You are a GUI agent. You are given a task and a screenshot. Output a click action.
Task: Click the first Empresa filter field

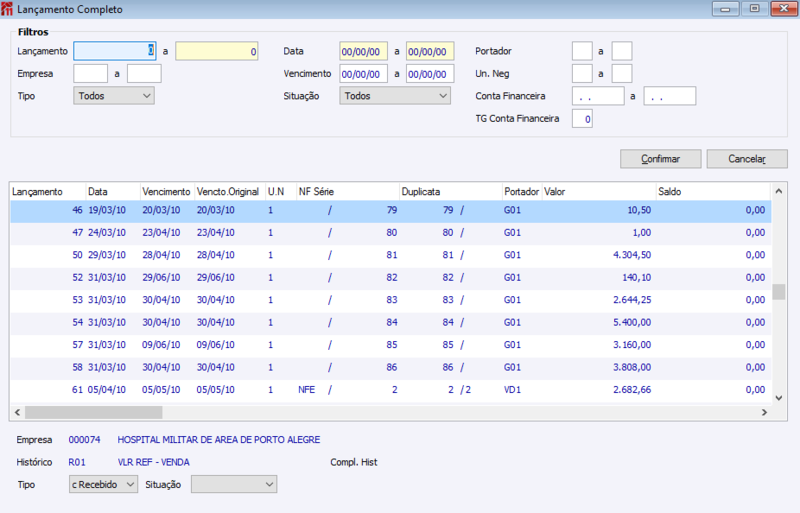90,73
